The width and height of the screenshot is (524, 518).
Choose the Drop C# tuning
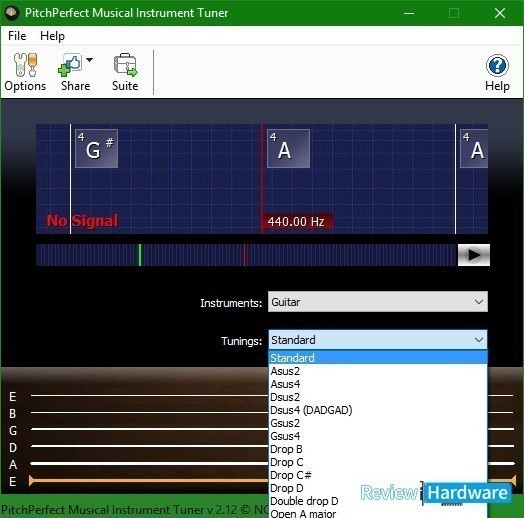(378, 475)
